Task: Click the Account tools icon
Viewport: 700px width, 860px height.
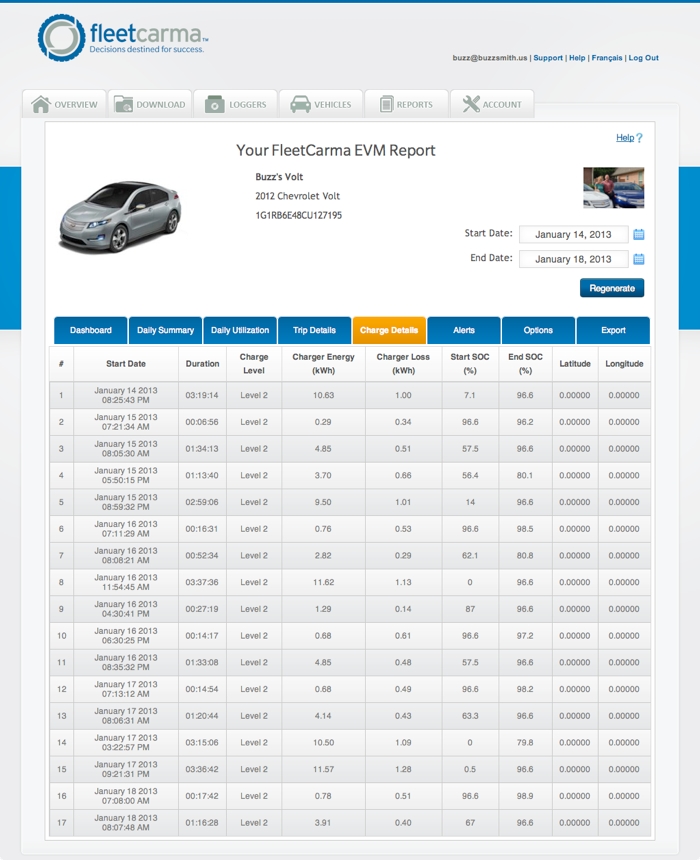Action: [x=471, y=104]
